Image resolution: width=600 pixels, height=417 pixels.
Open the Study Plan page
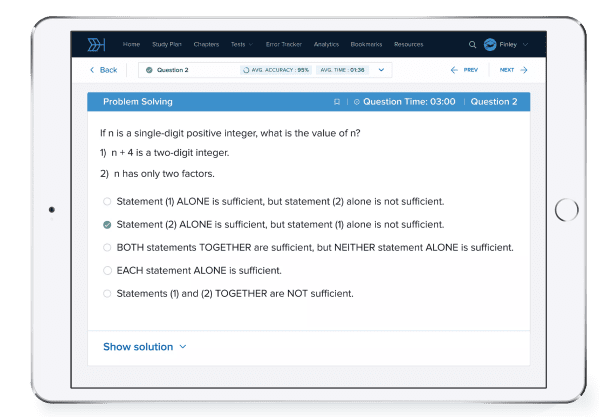point(166,44)
